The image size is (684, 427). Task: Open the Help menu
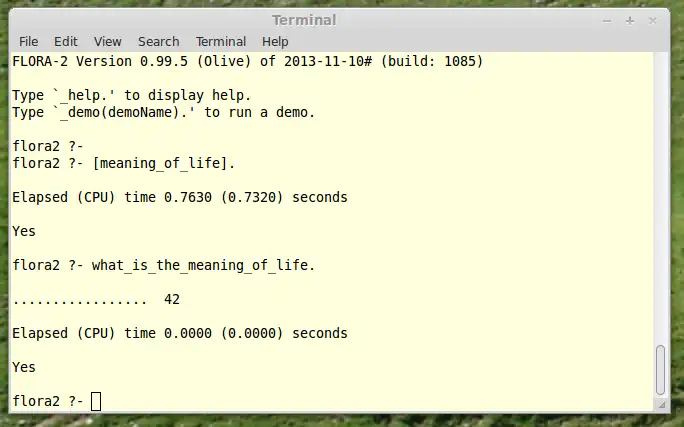pos(275,41)
